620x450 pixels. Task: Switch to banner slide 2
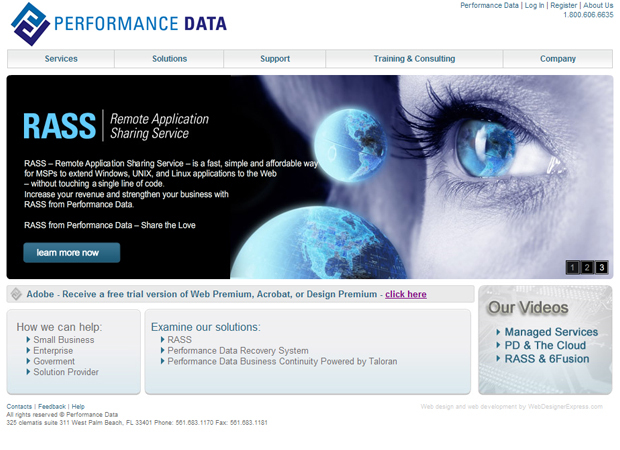pyautogui.click(x=587, y=268)
